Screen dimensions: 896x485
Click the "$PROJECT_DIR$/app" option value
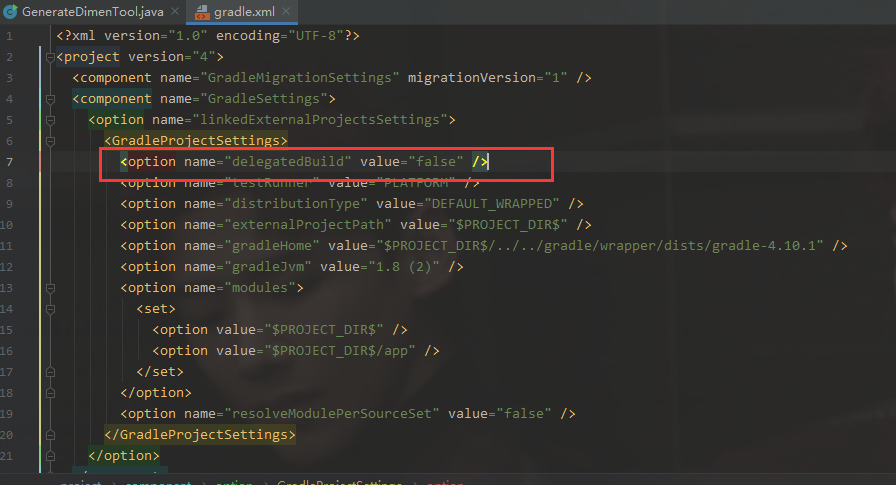[x=340, y=351]
